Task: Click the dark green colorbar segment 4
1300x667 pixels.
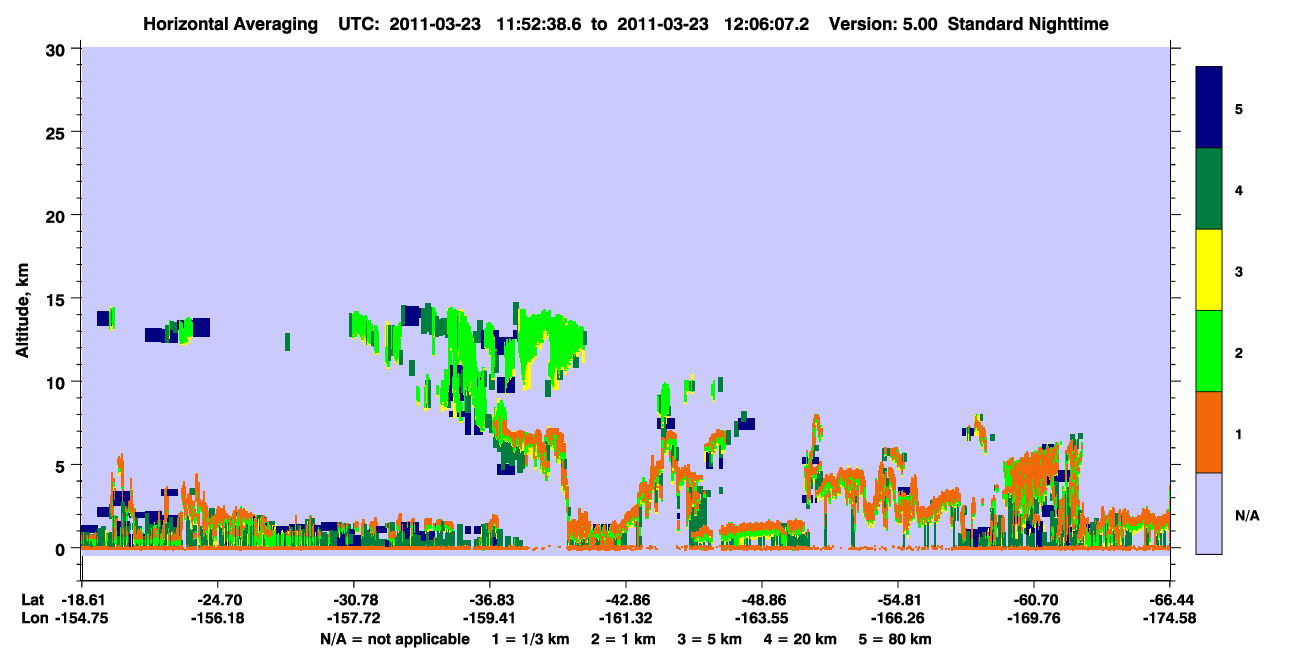Action: tap(1209, 189)
